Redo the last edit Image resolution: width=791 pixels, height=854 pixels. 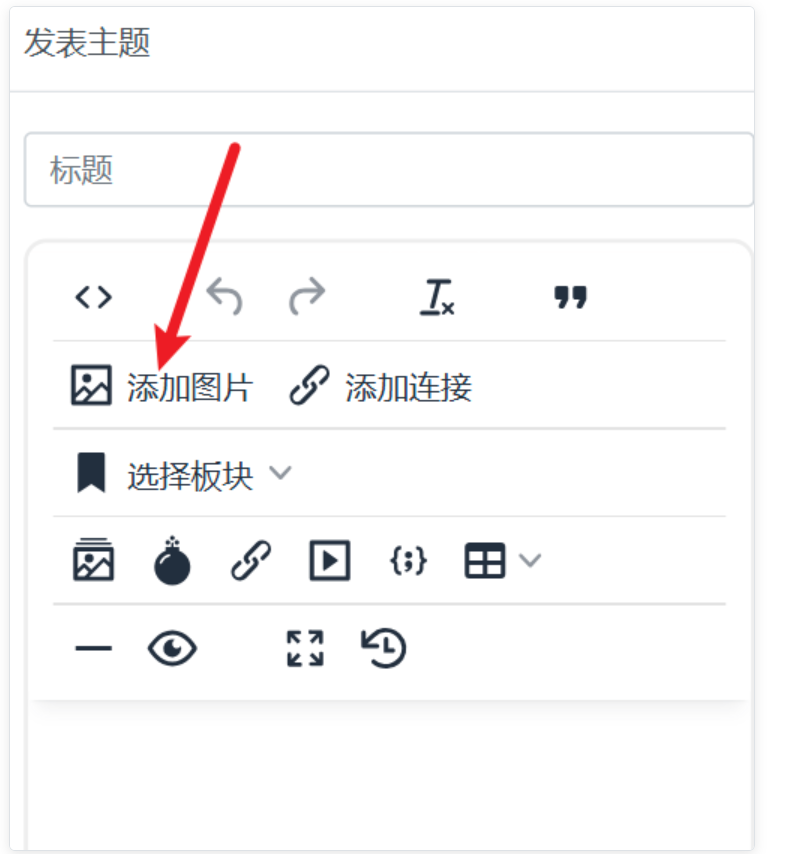coord(307,296)
